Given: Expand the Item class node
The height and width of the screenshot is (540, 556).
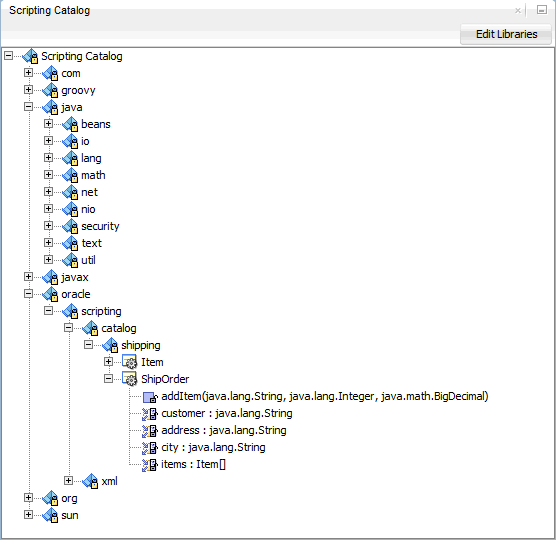Looking at the screenshot, I should point(109,362).
